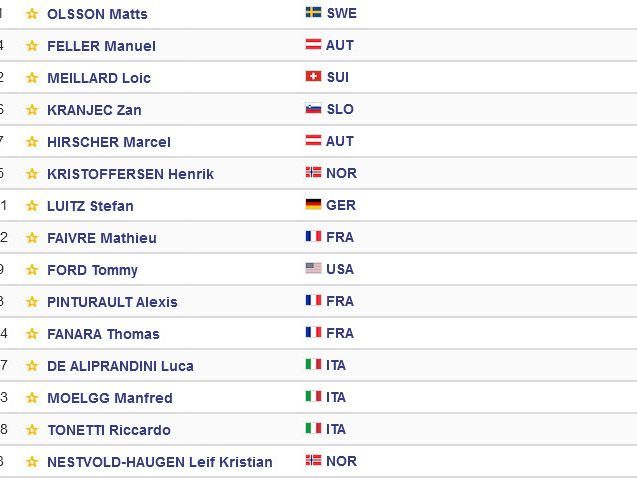Screen dimensions: 637x478
Task: Toggle favorite star for OLSSON Matts
Action: (x=32, y=14)
